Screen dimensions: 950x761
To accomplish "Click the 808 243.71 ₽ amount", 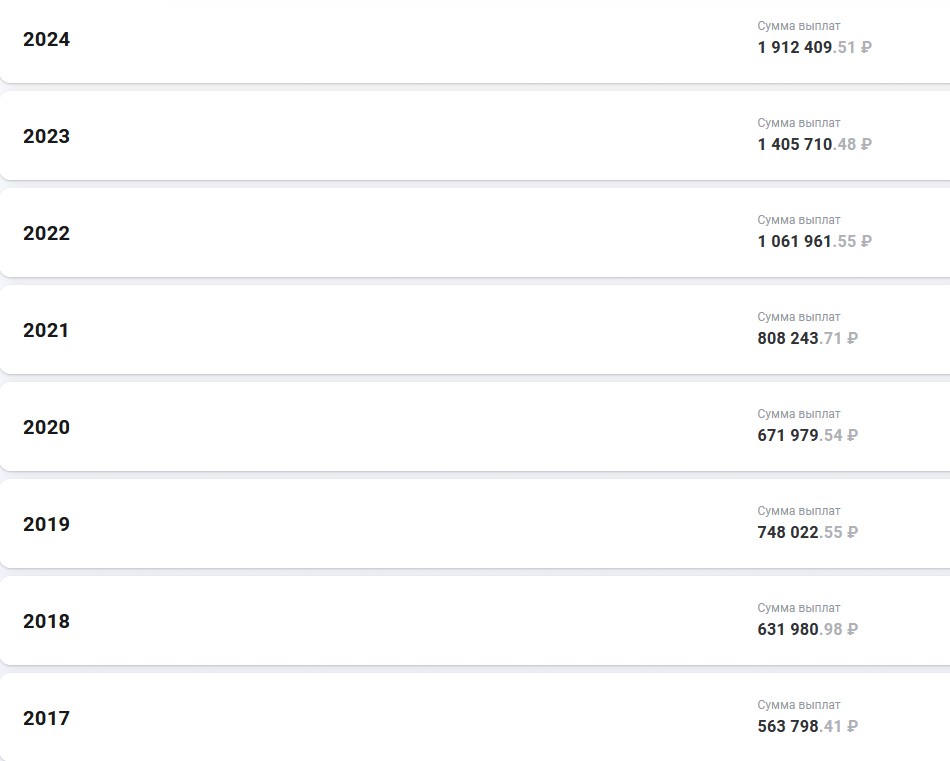I will coord(808,338).
